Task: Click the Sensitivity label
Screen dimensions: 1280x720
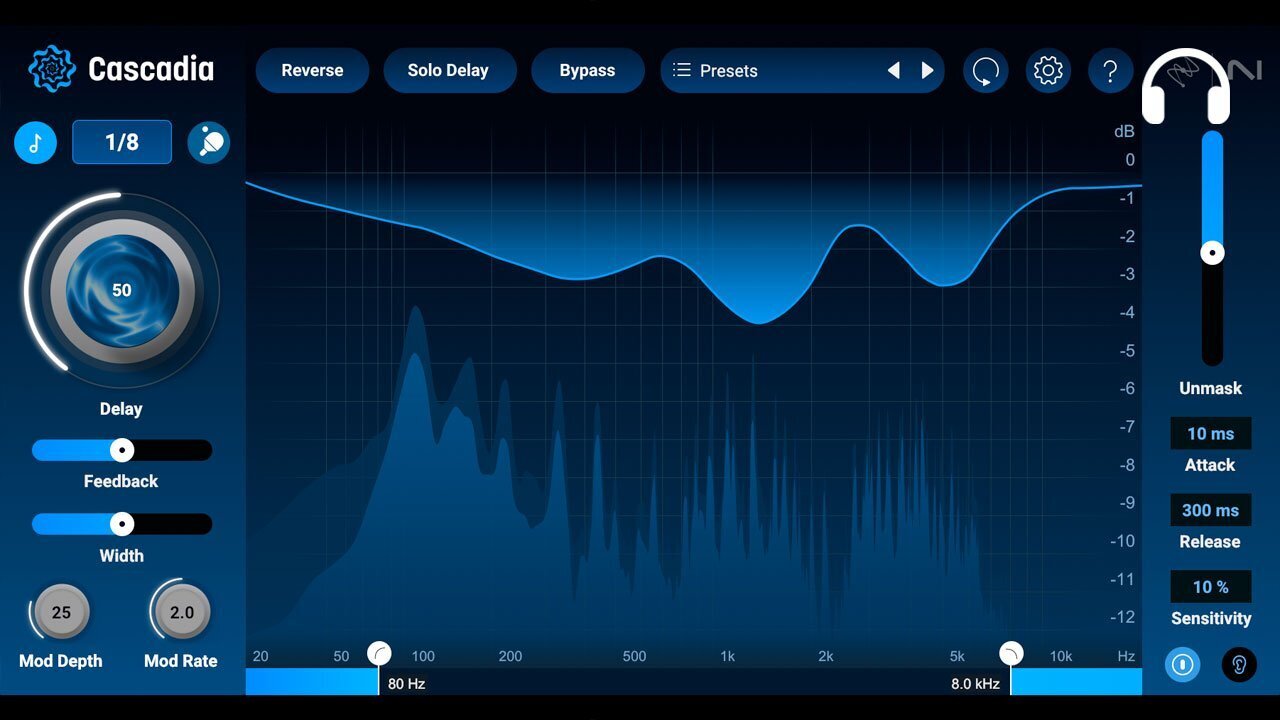Action: 1211,618
